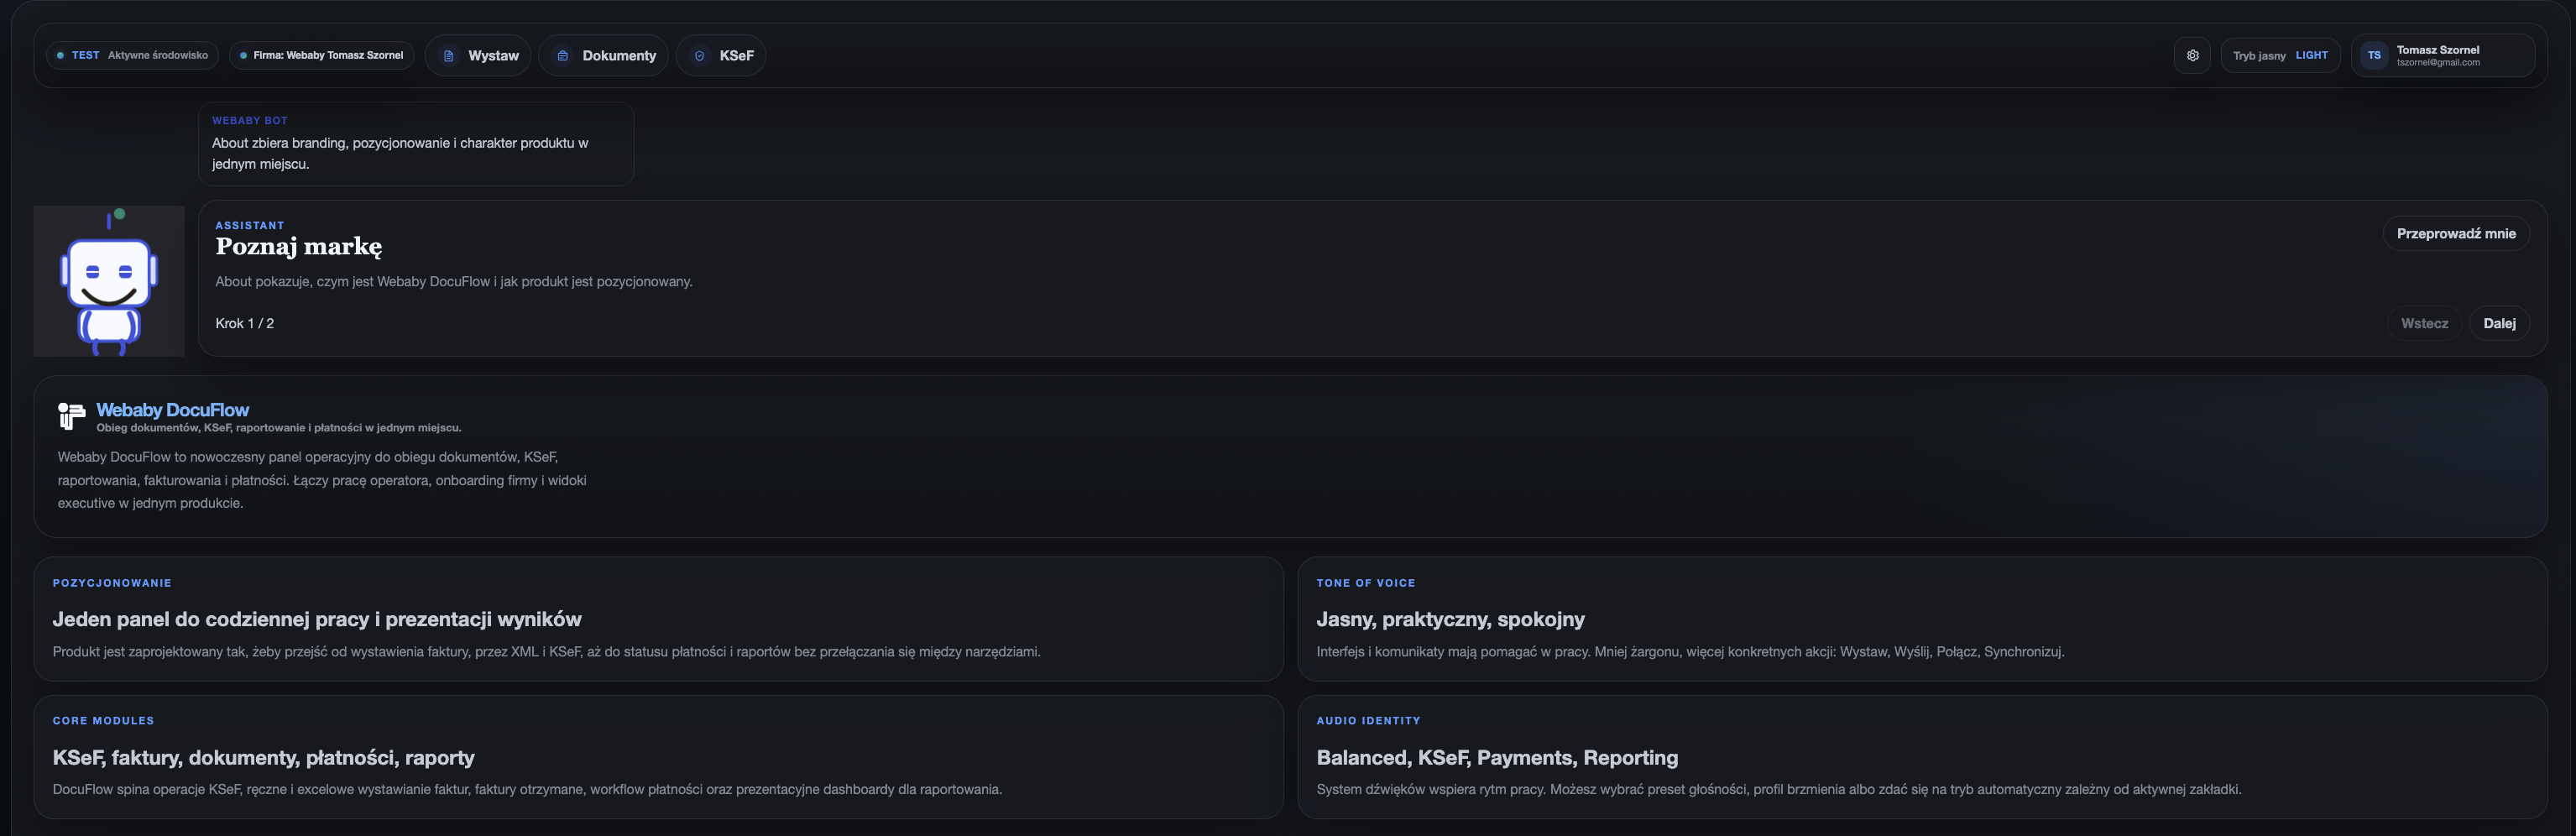
Task: Click the WEBABY BOT speech bubble
Action: pyautogui.click(x=416, y=144)
